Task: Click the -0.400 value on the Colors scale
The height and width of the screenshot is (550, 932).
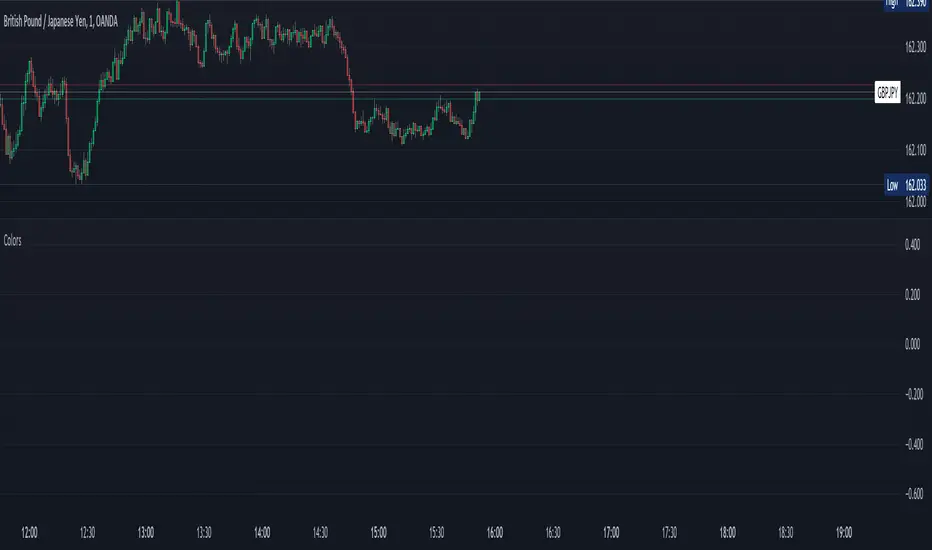Action: point(911,444)
